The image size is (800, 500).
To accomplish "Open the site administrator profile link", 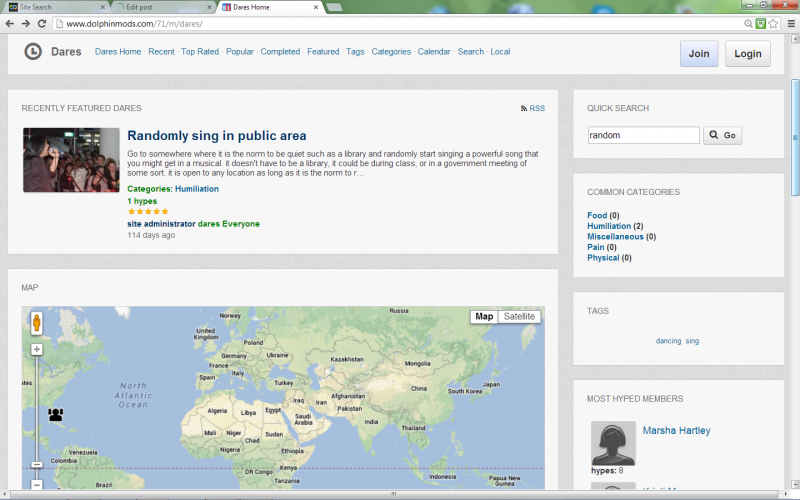I will tap(161, 224).
